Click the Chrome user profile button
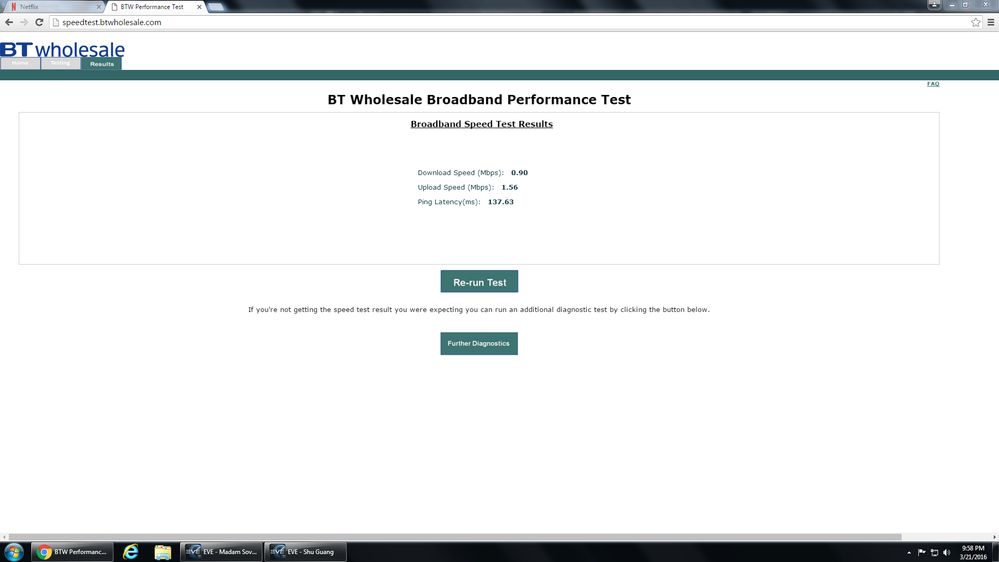 coord(933,4)
